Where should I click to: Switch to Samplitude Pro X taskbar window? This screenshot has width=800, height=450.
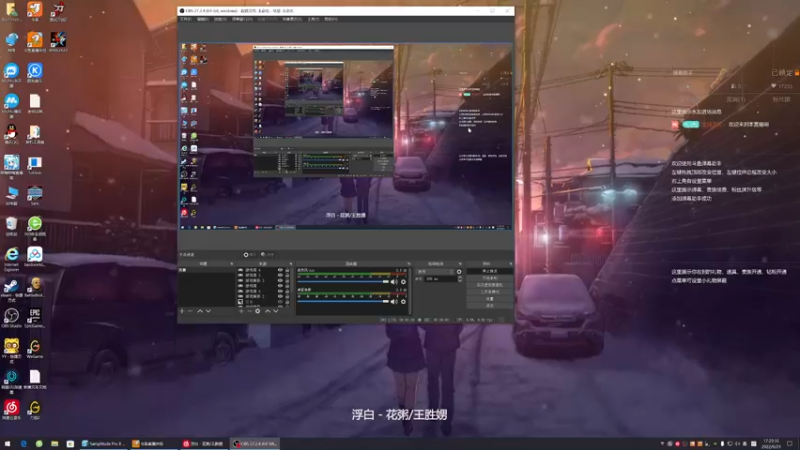click(x=104, y=444)
